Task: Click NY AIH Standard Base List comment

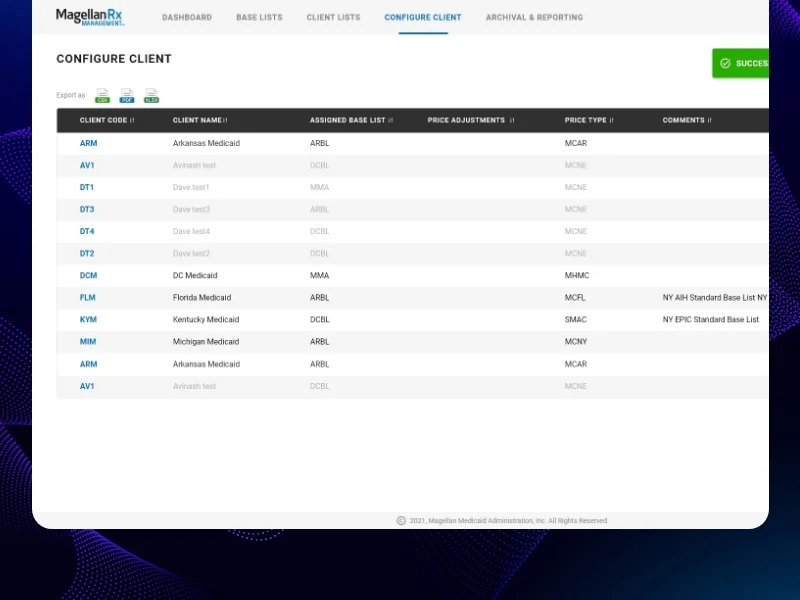Action: [715, 297]
